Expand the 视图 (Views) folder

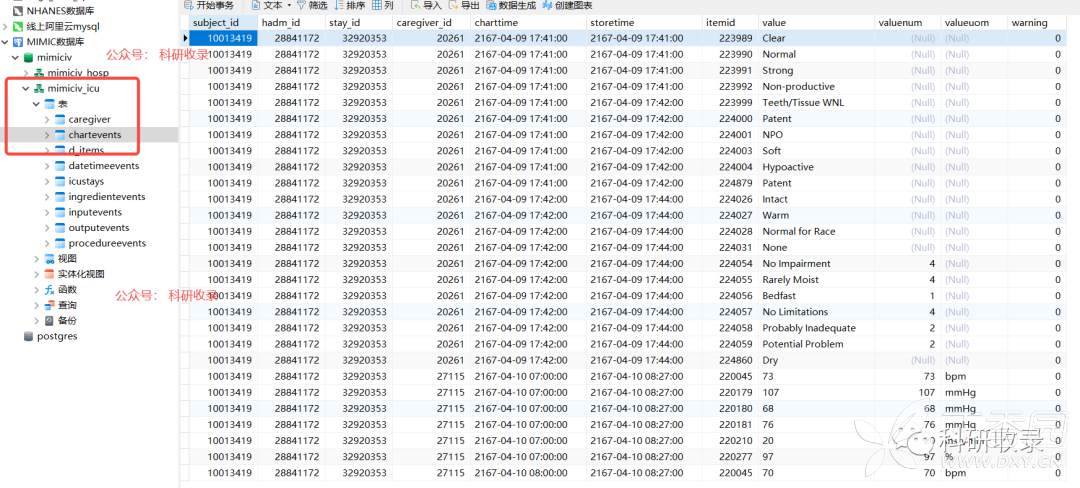point(36,259)
